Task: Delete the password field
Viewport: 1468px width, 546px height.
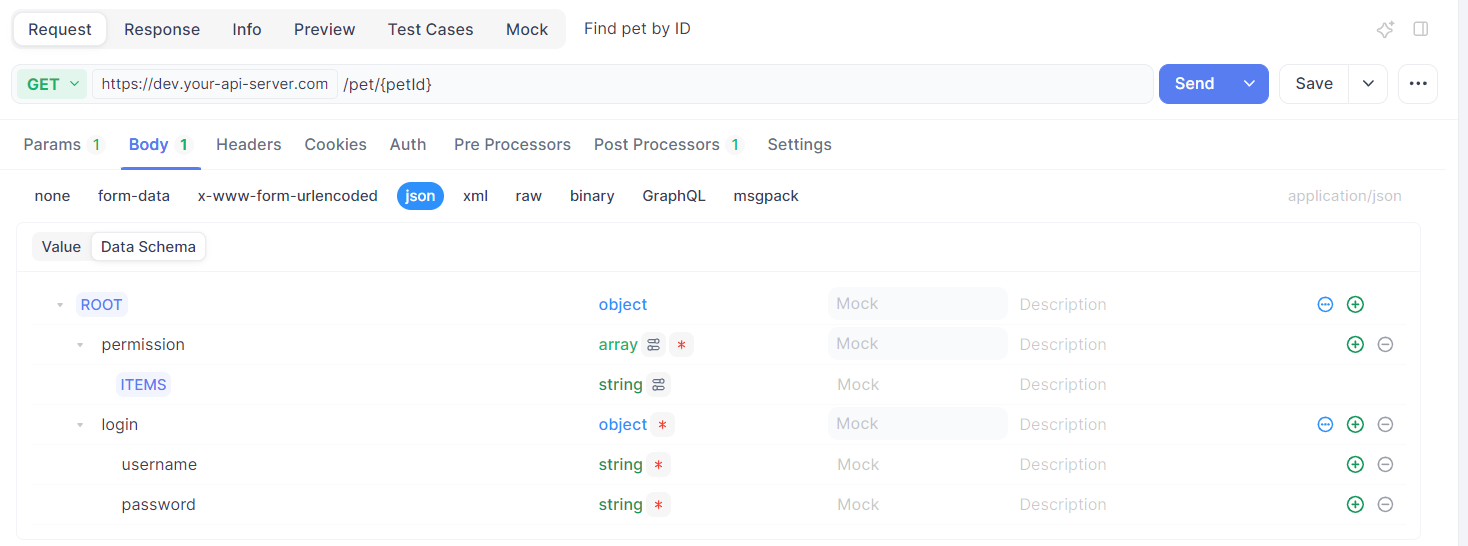Action: 1385,504
